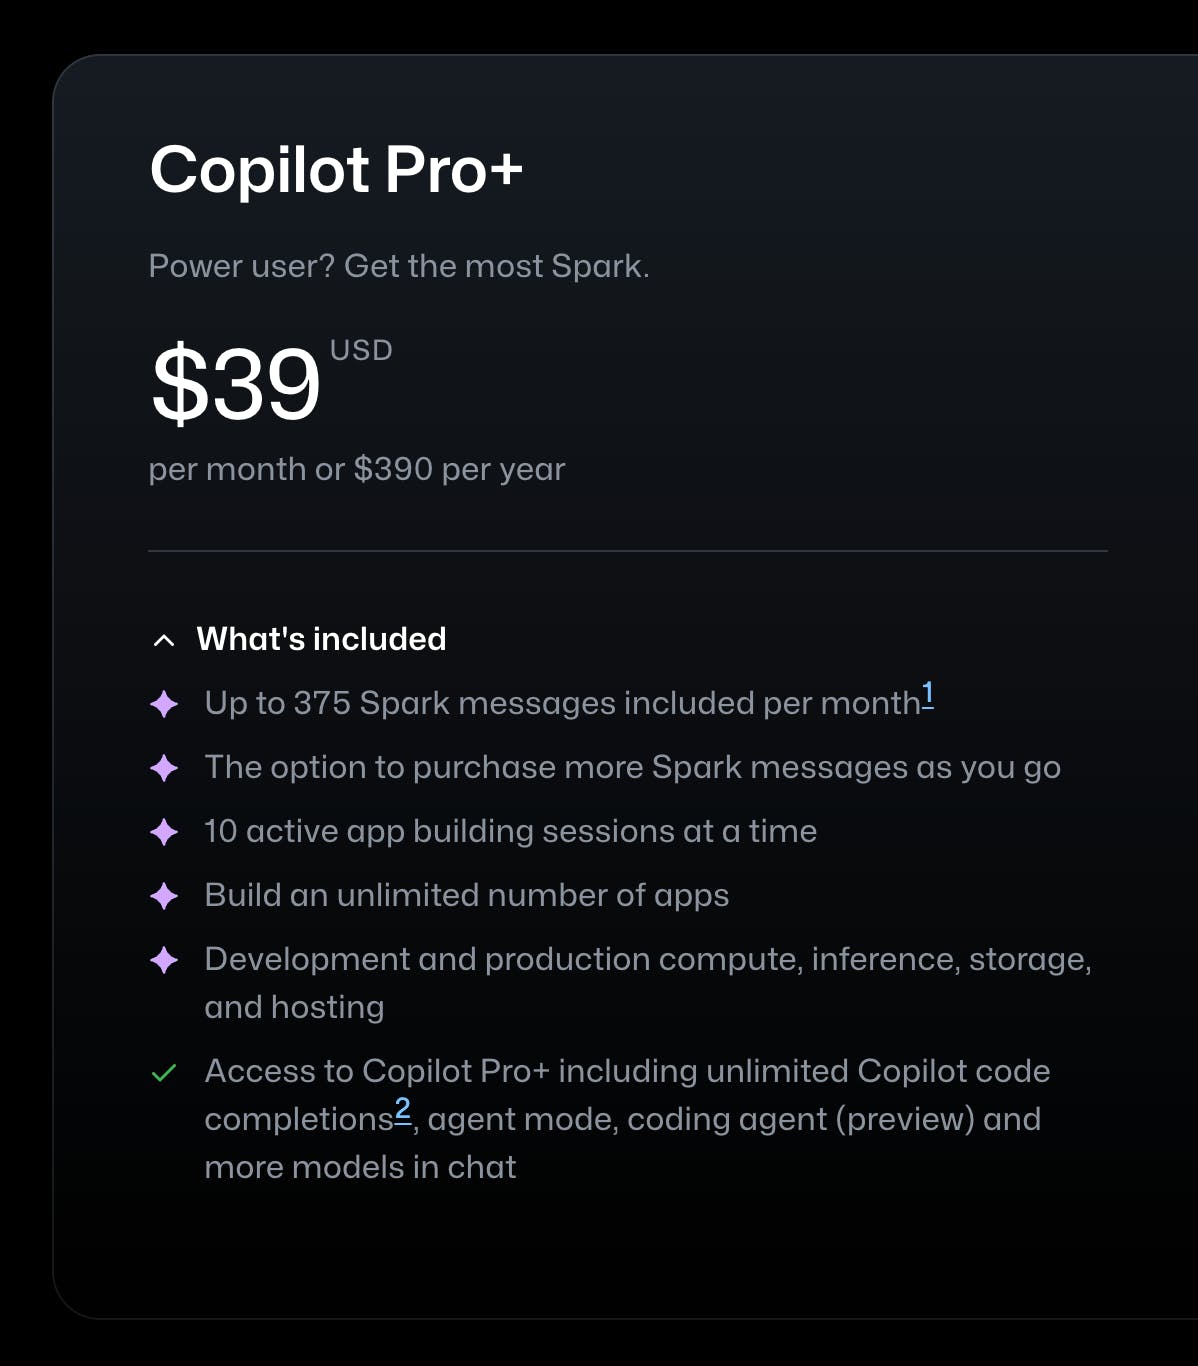Click sparkle icon beside purchase more Spark messages
Image resolution: width=1198 pixels, height=1366 pixels.
tap(164, 768)
